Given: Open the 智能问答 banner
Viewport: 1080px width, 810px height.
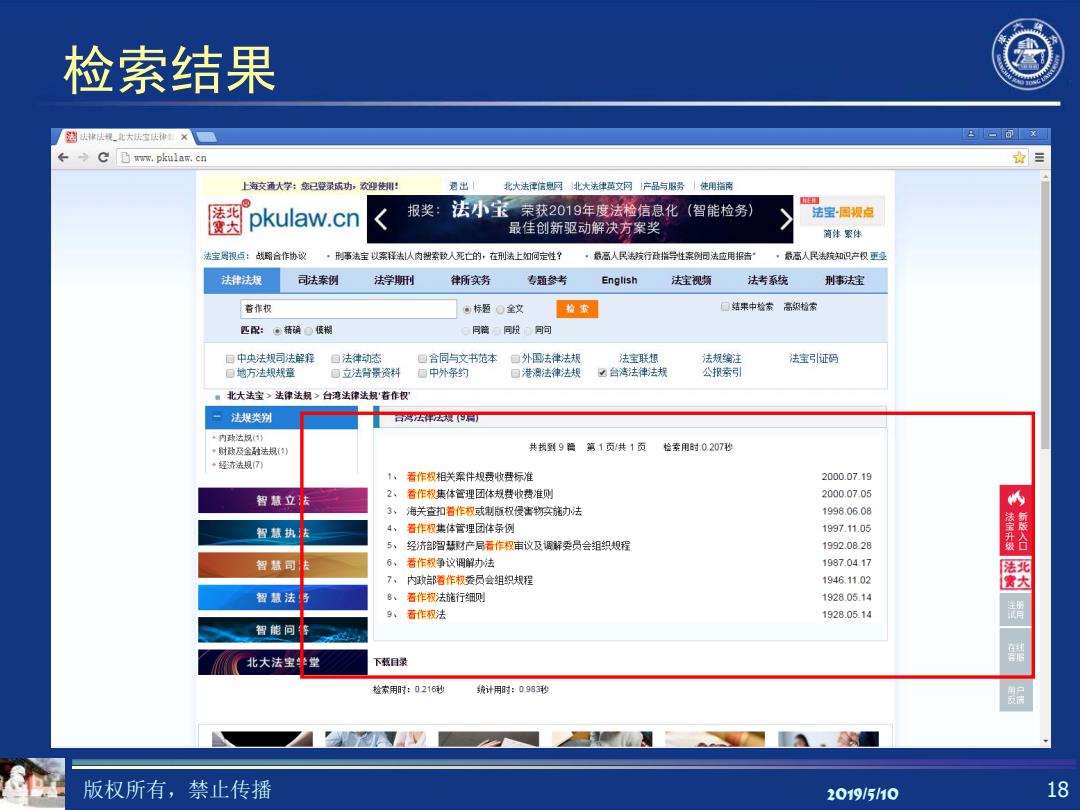Looking at the screenshot, I should (282, 630).
